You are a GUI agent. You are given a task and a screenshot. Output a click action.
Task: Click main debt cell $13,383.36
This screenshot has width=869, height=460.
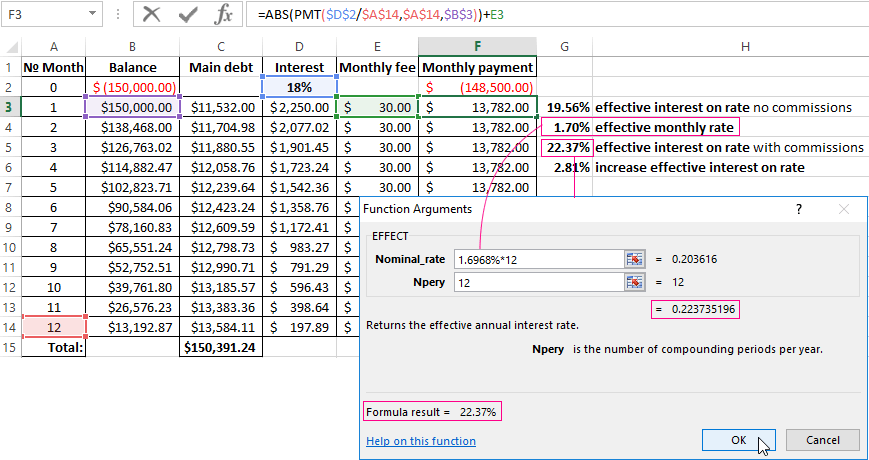(x=221, y=307)
